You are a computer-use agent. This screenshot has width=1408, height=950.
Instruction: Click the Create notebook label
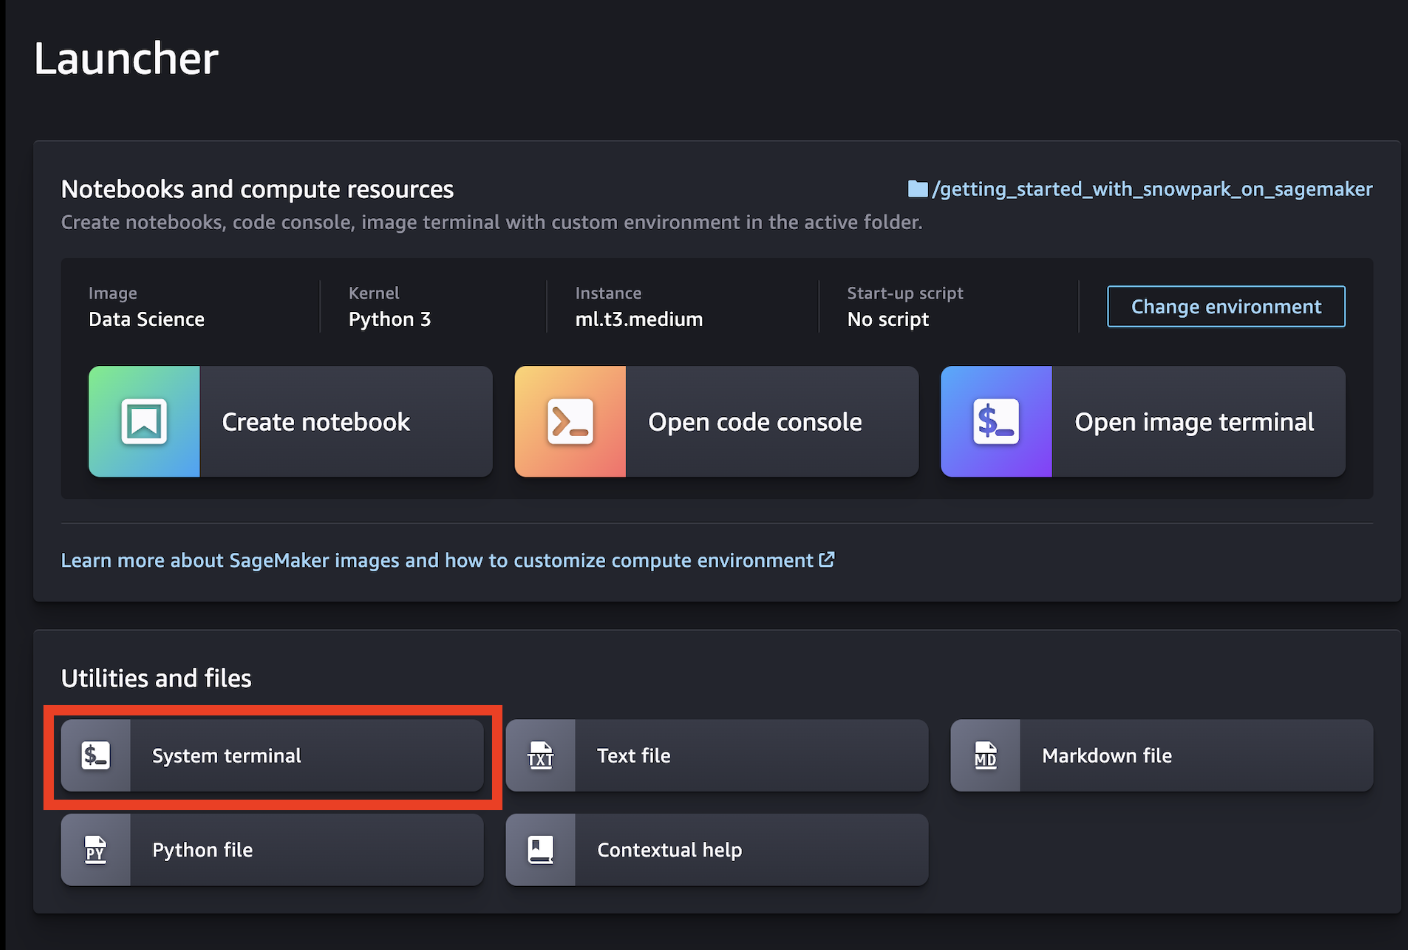coord(316,422)
